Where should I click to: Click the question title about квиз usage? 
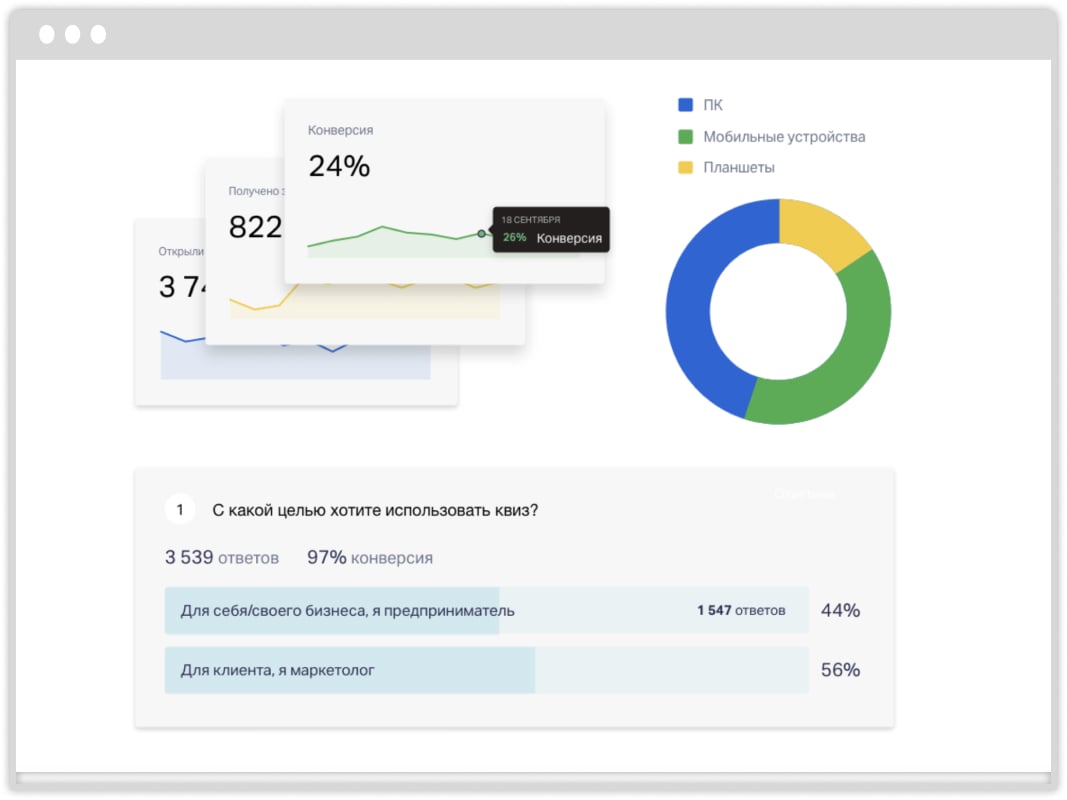point(375,510)
